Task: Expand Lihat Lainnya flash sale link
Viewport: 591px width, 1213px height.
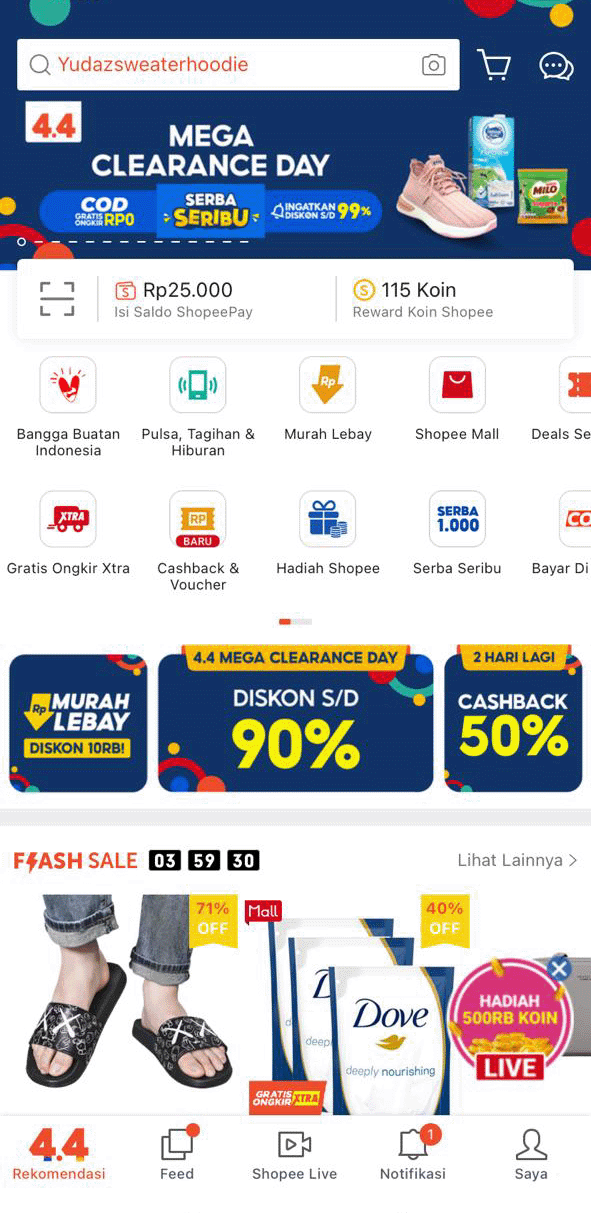Action: coord(517,860)
